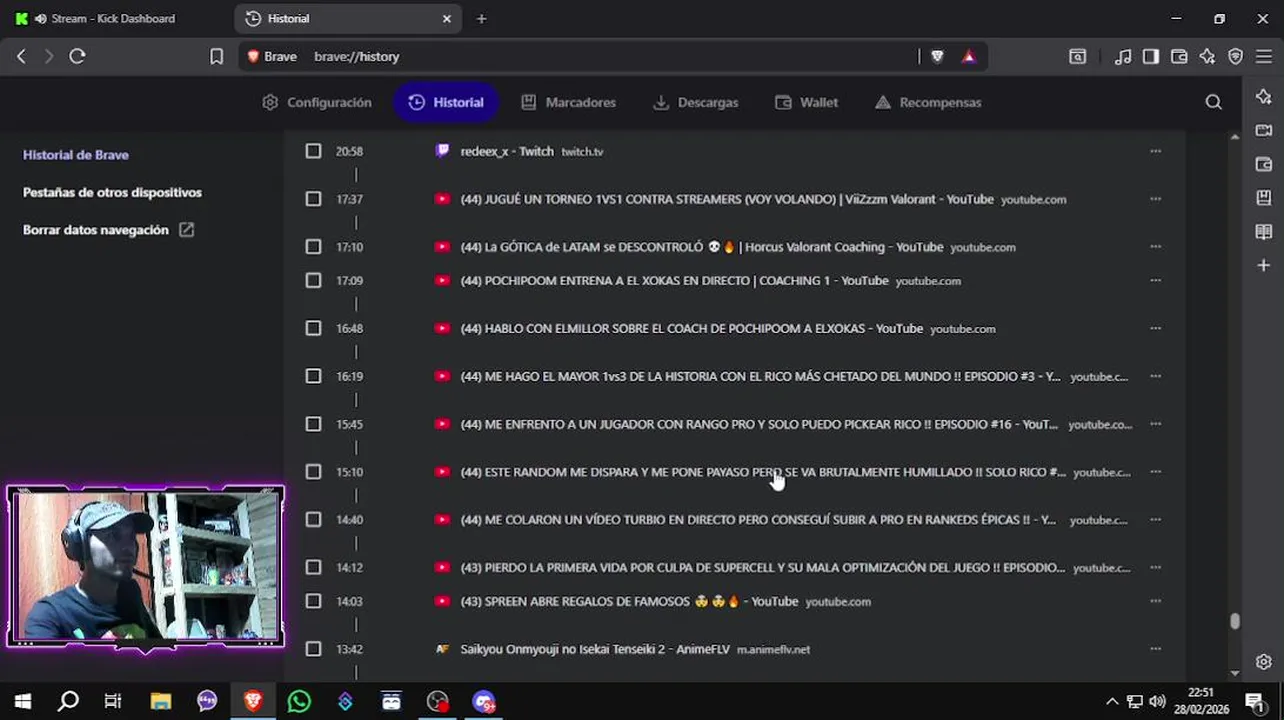
Task: Open the Wallet tab
Action: pyautogui.click(x=806, y=102)
